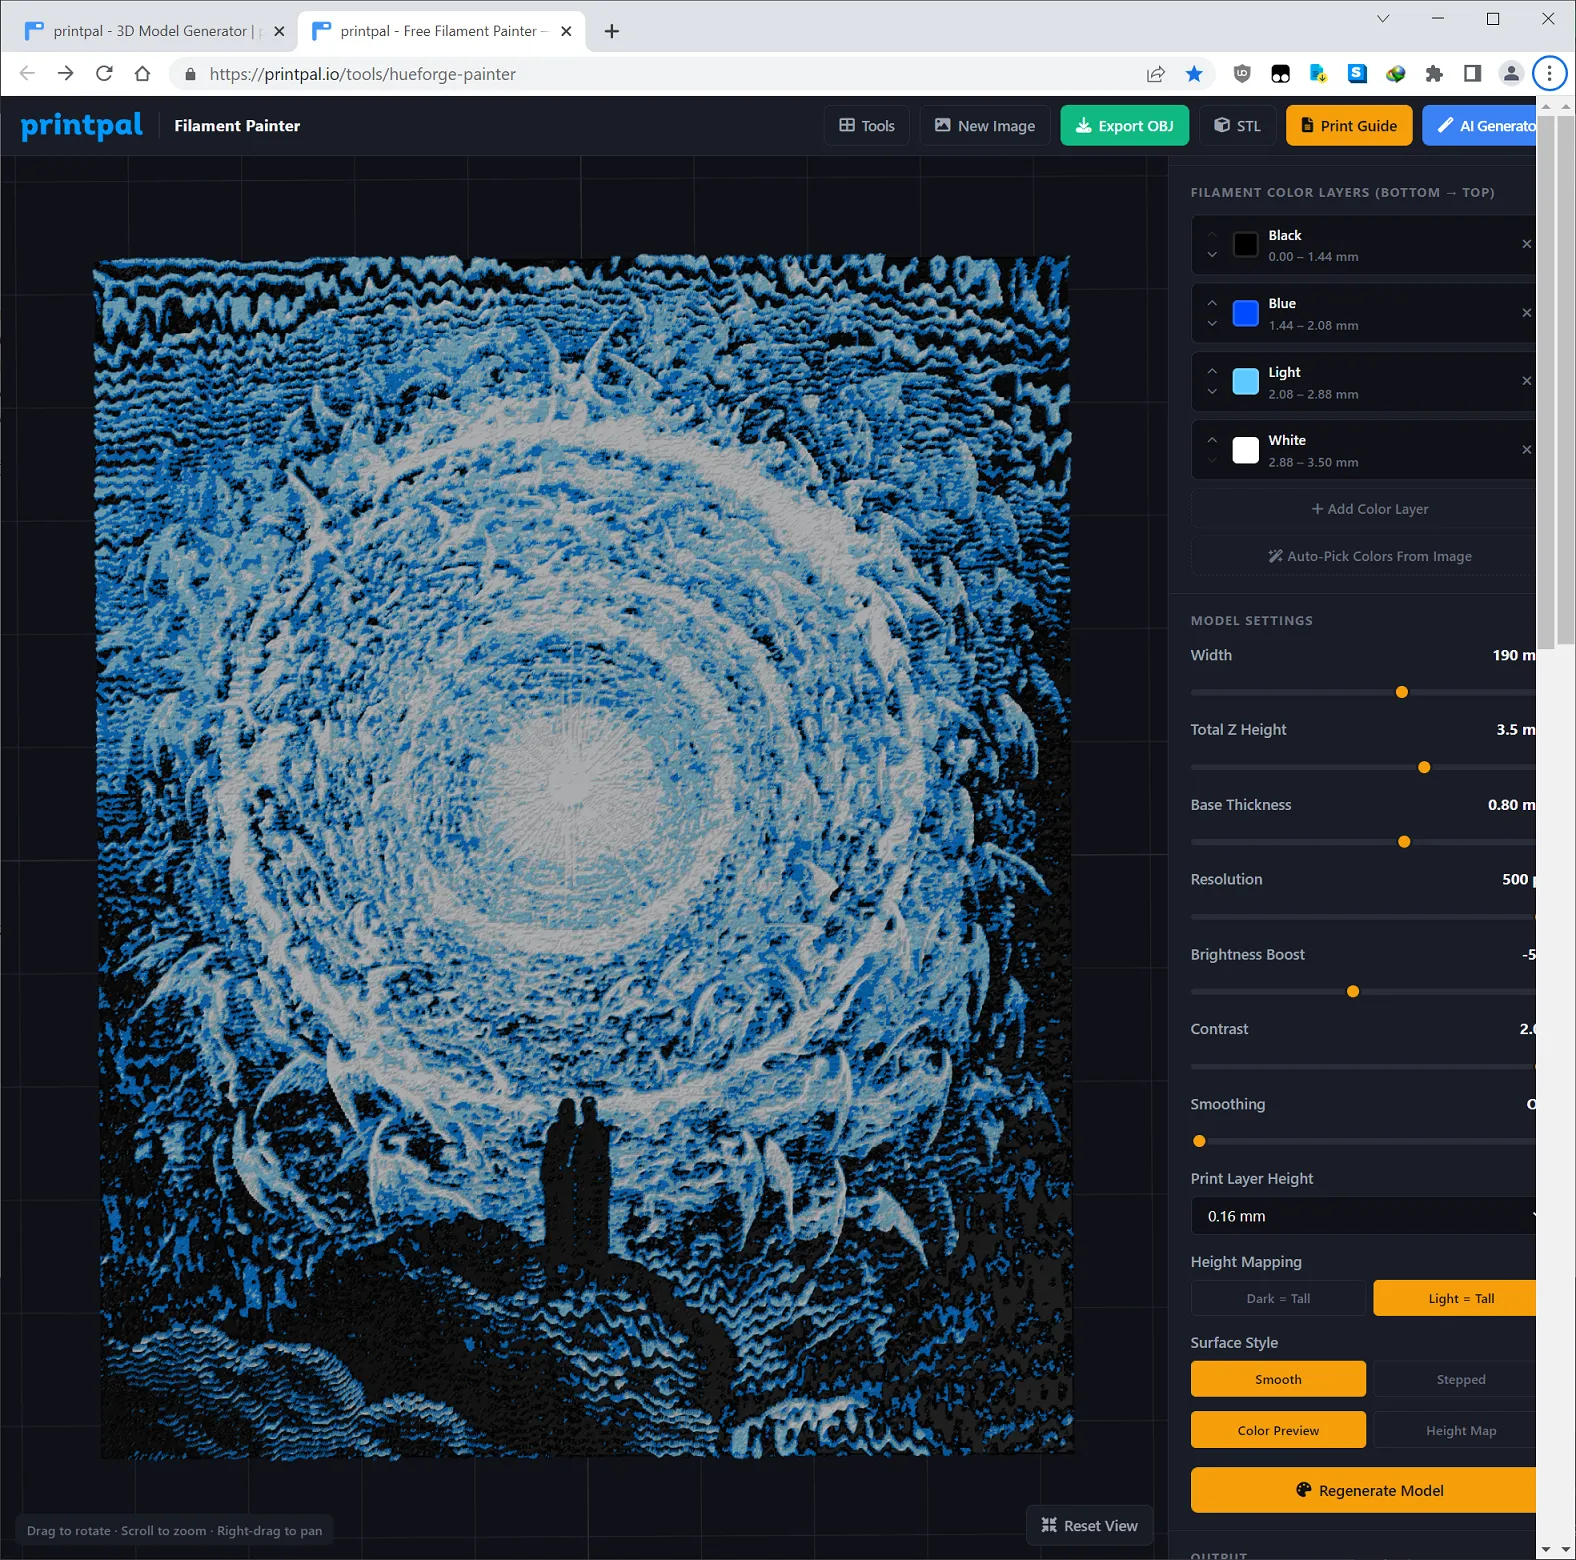Click Auto-Pick Colors From Image
The image size is (1576, 1560).
tap(1364, 556)
